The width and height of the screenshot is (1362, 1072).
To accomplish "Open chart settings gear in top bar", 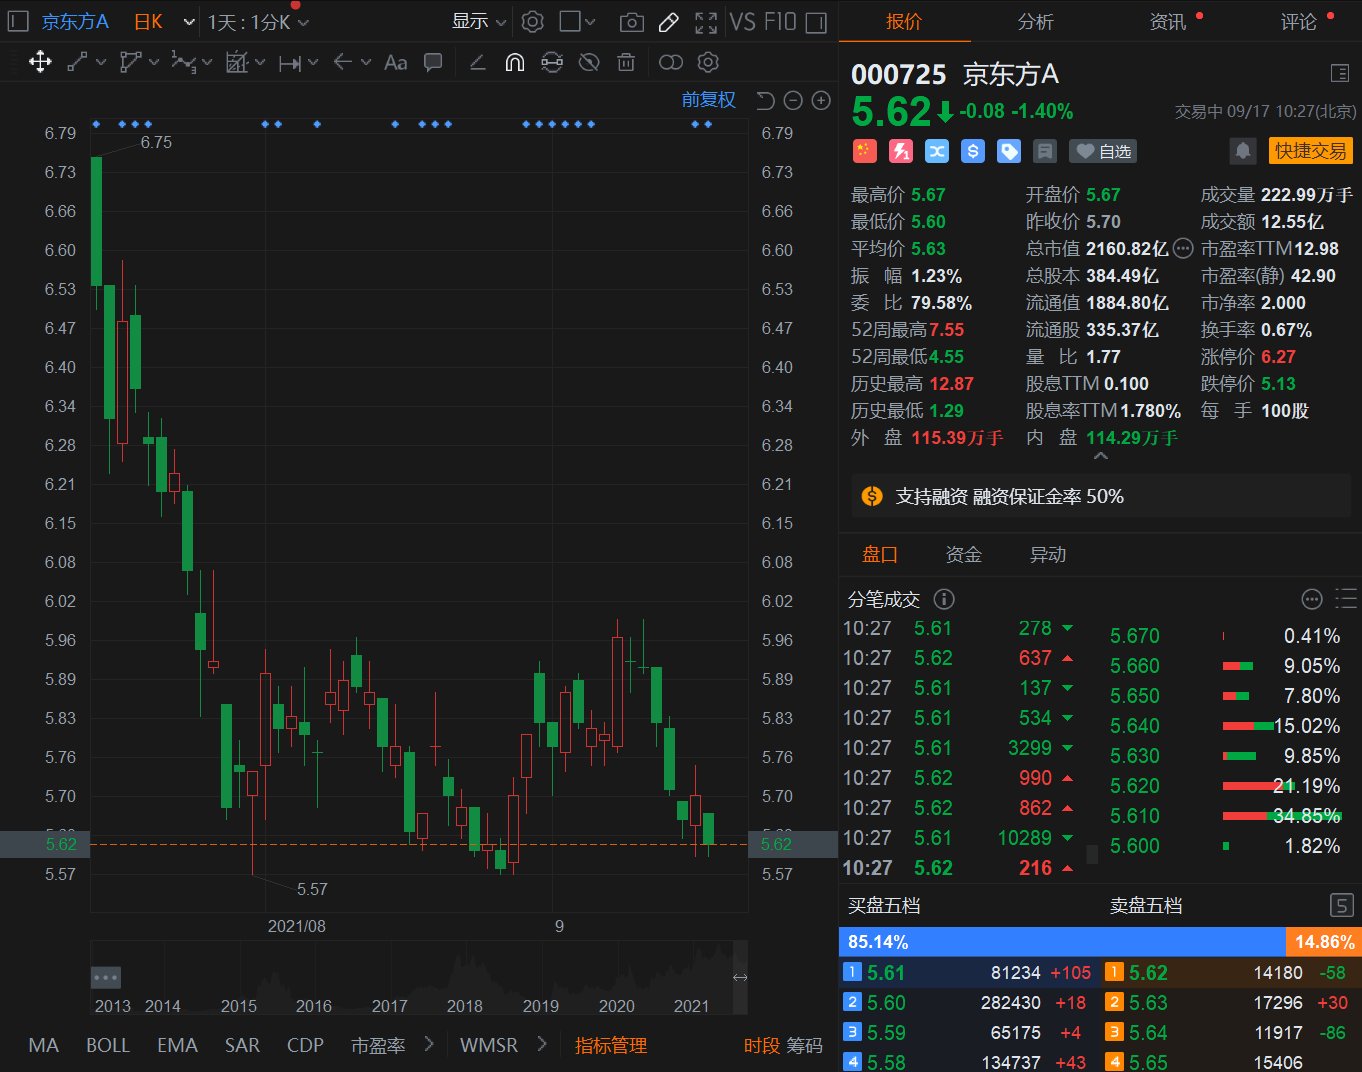I will 533,21.
